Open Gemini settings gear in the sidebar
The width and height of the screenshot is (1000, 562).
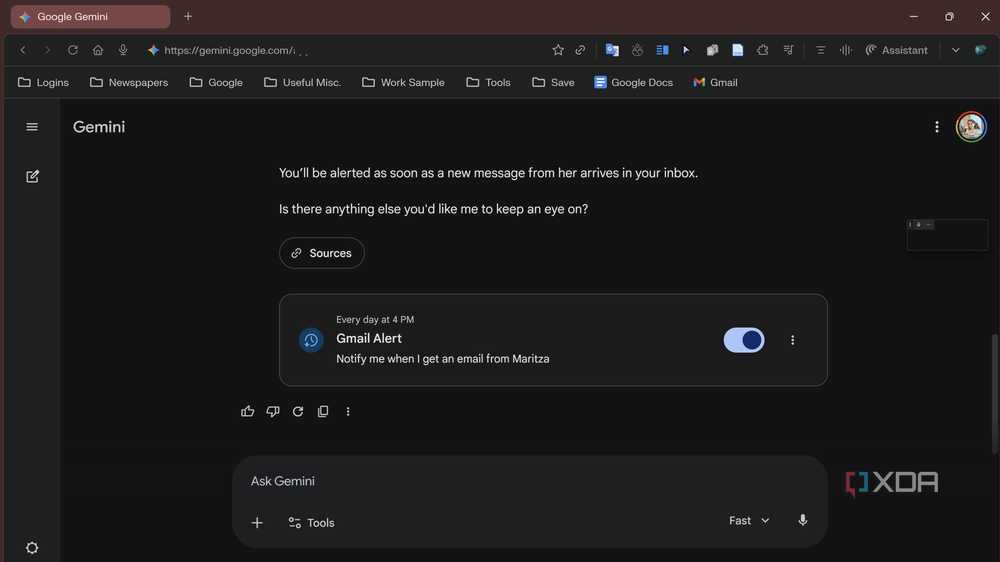pos(32,548)
